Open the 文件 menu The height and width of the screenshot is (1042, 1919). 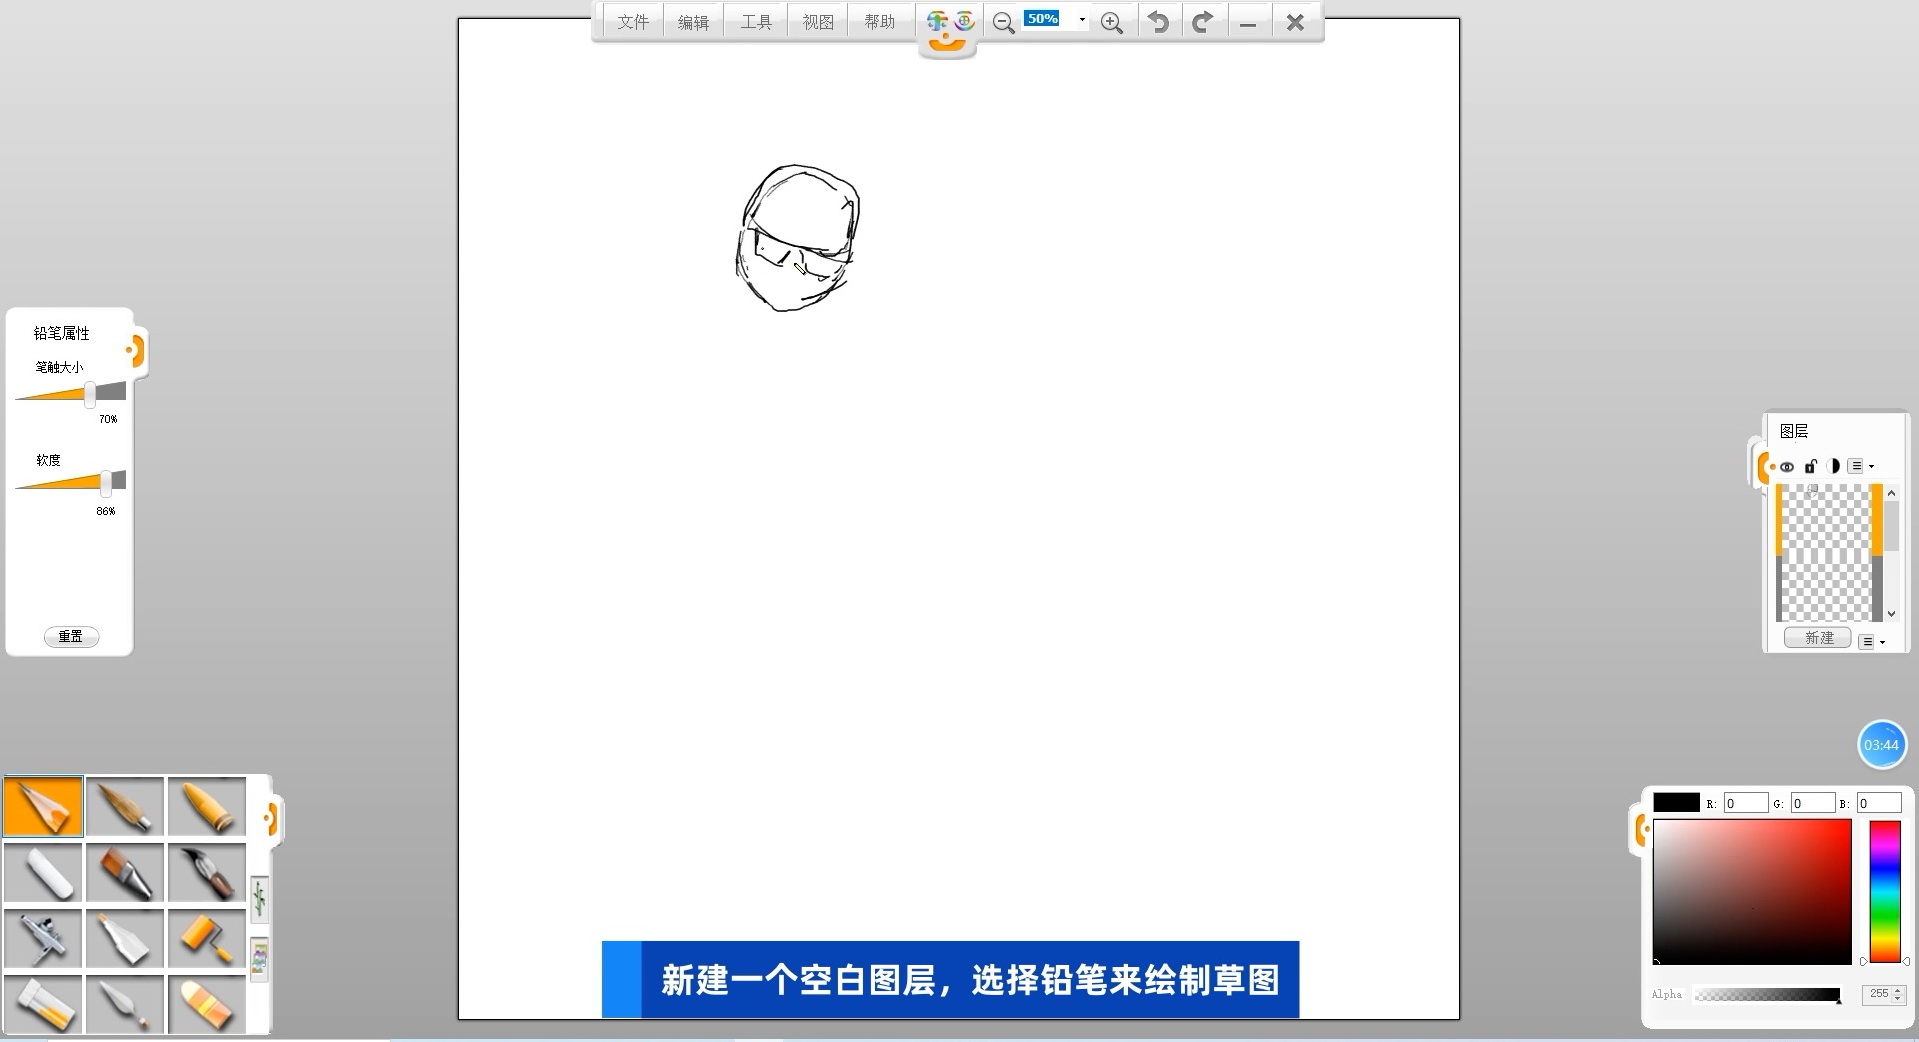[632, 22]
